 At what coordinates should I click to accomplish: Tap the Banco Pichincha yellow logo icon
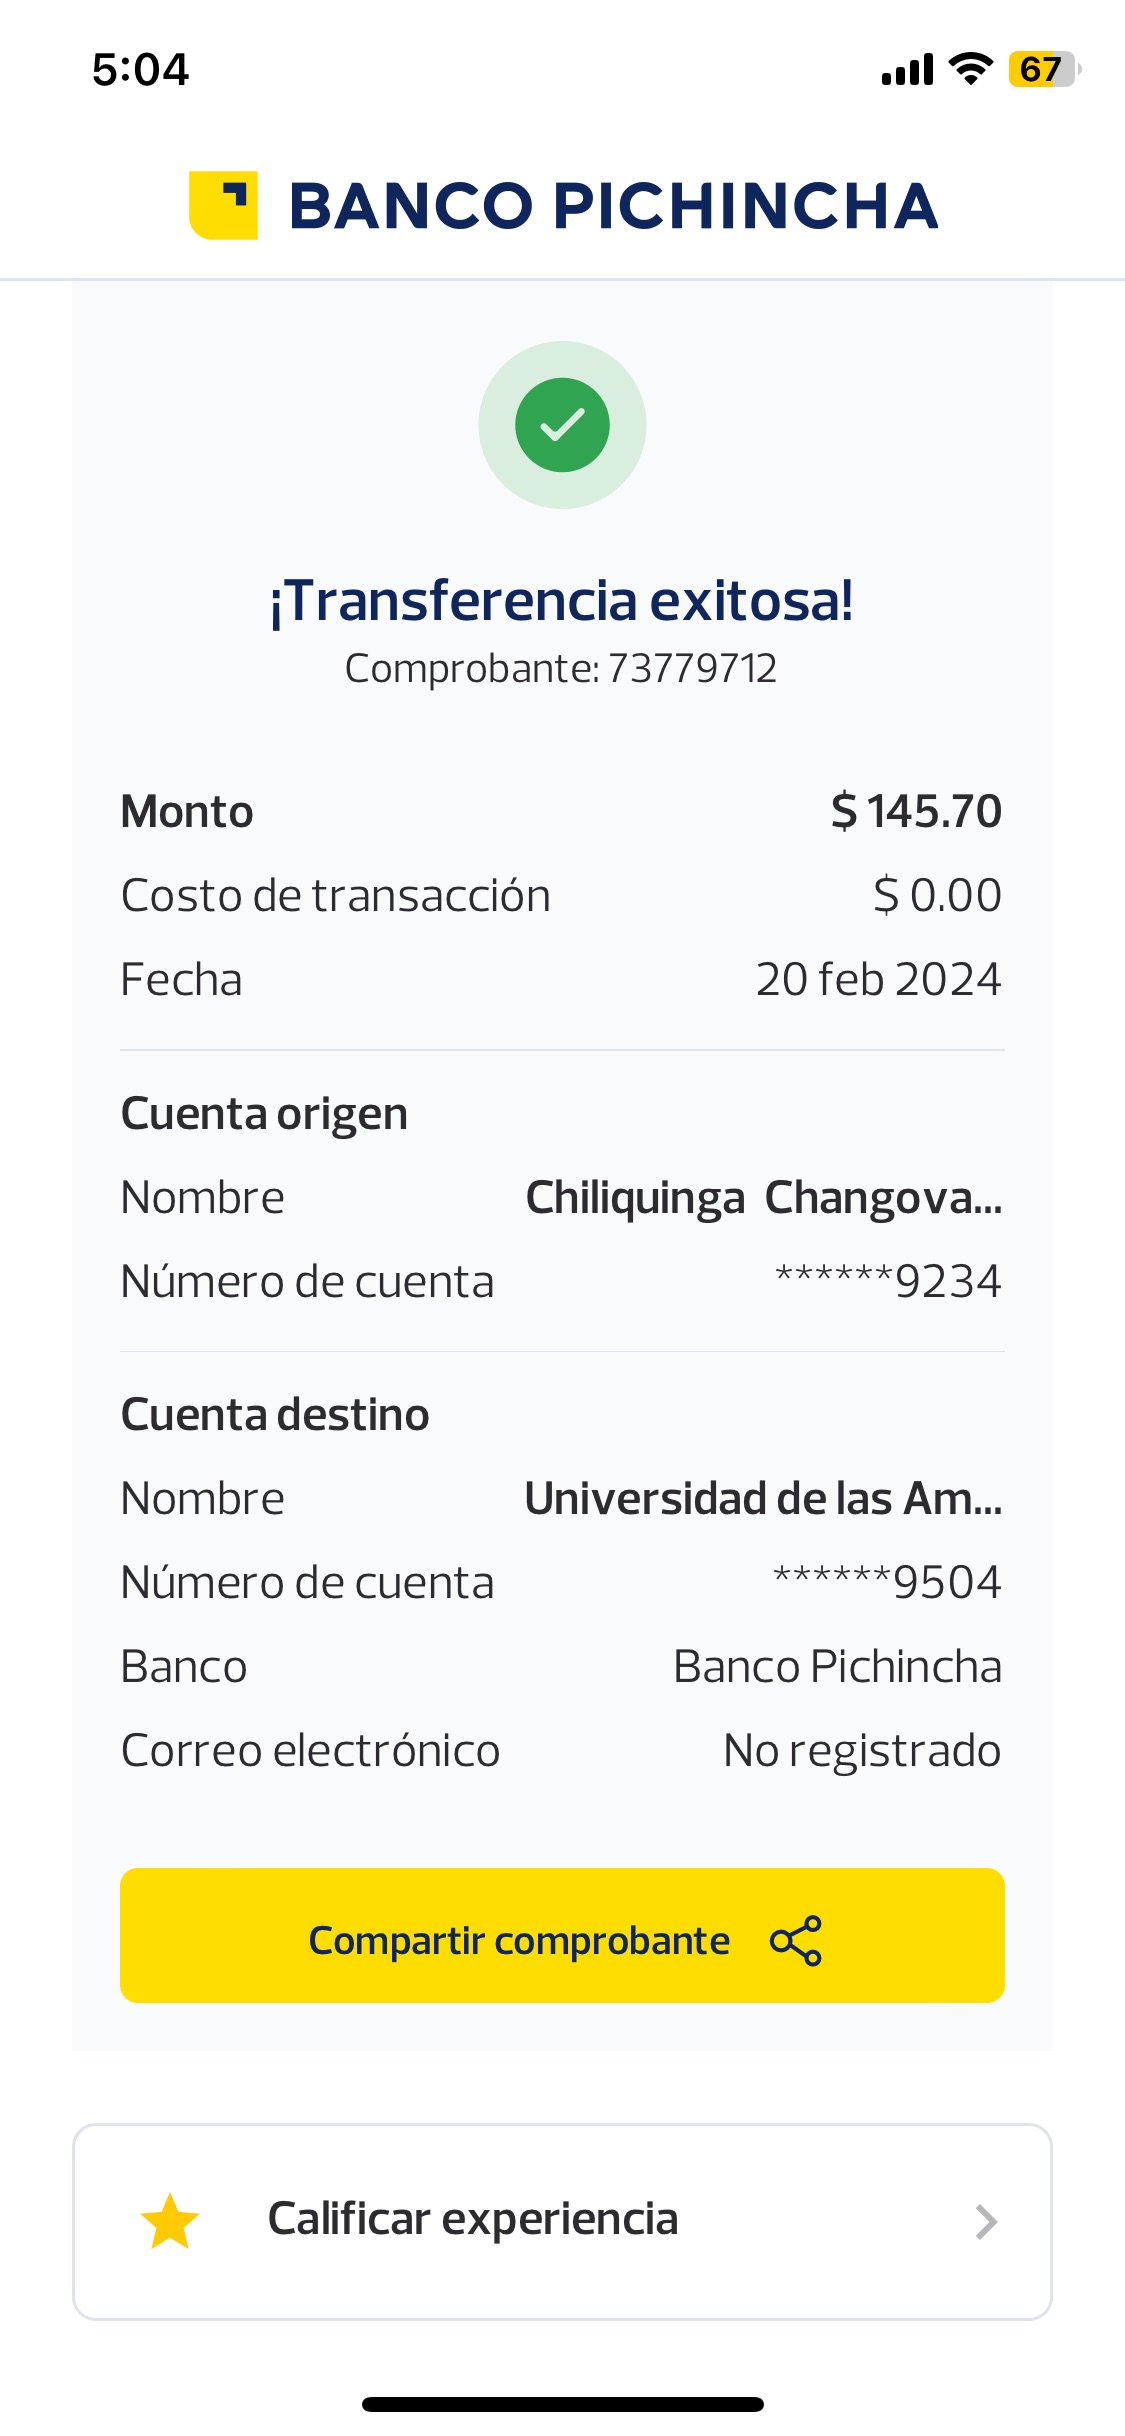(223, 205)
